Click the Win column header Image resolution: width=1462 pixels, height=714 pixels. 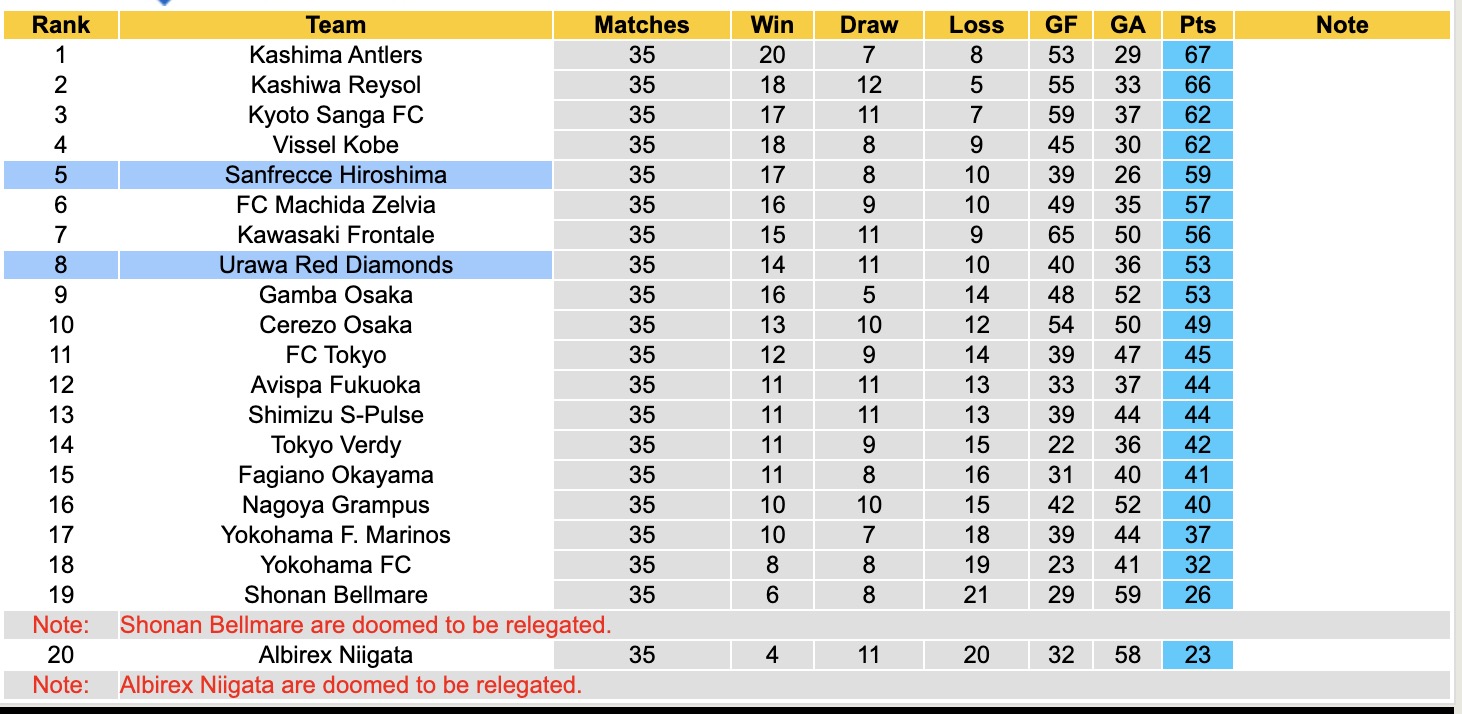point(772,25)
